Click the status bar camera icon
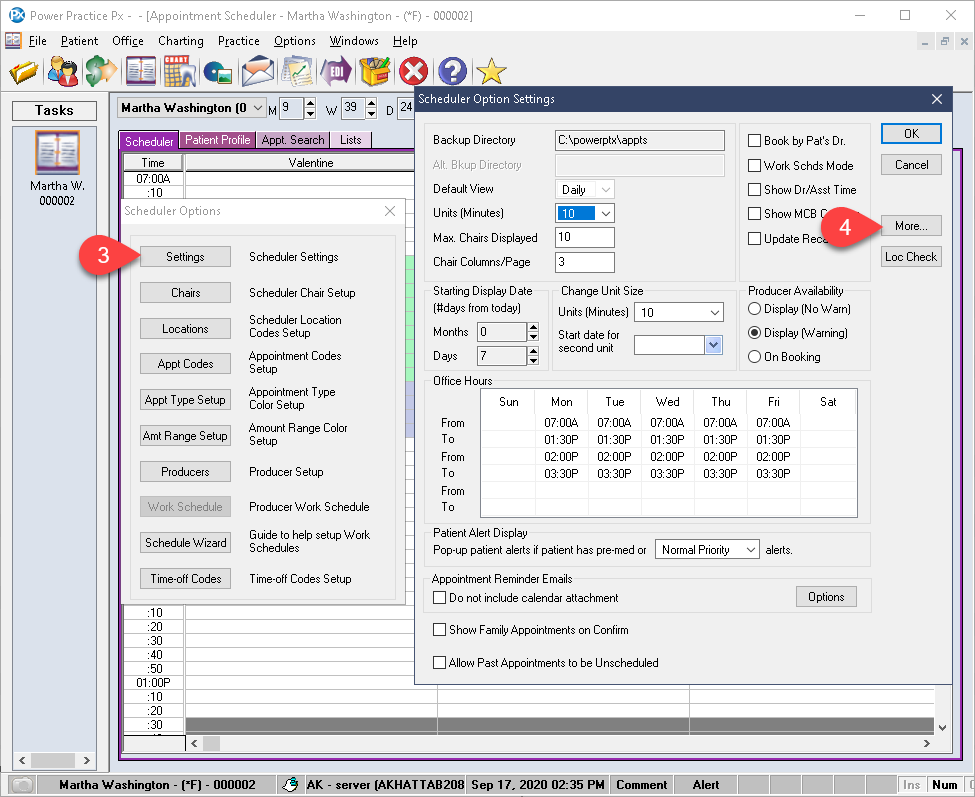Viewport: 975px width, 797px height. 23,785
